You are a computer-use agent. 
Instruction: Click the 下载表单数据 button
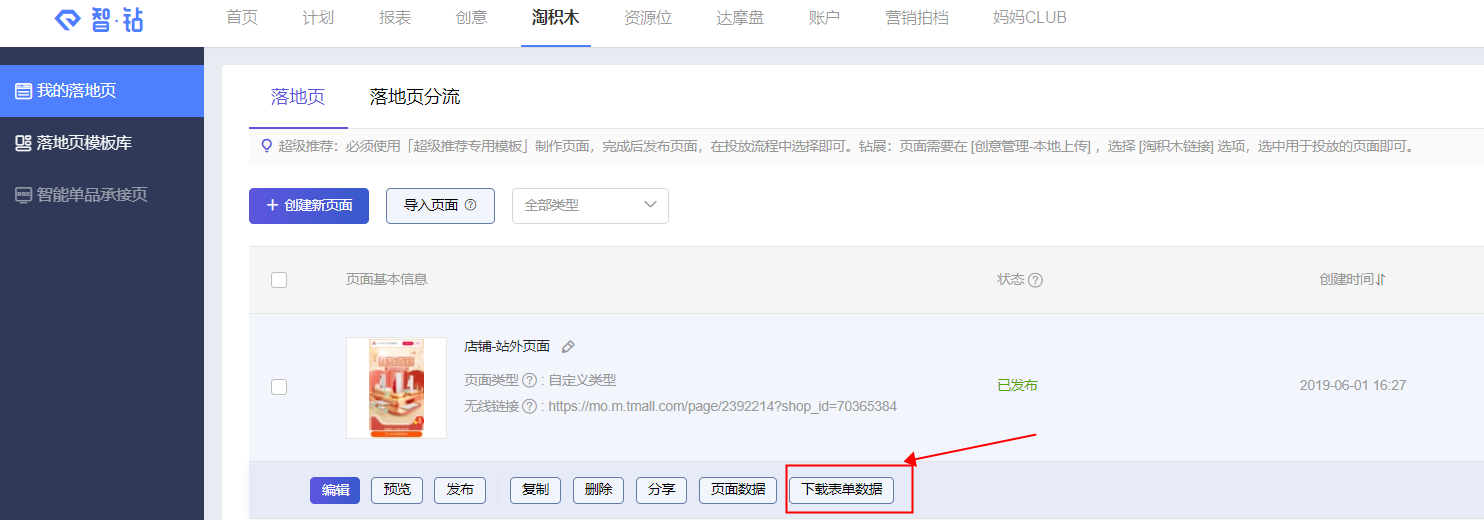pyautogui.click(x=842, y=490)
